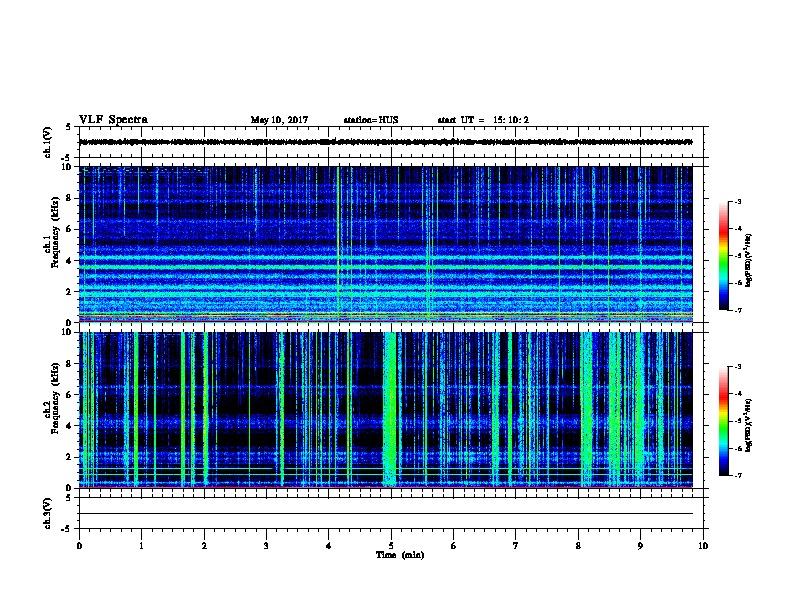The width and height of the screenshot is (792, 612).
Task: Click the ch.1 frequency axis "6" tick label
Action: 69,229
